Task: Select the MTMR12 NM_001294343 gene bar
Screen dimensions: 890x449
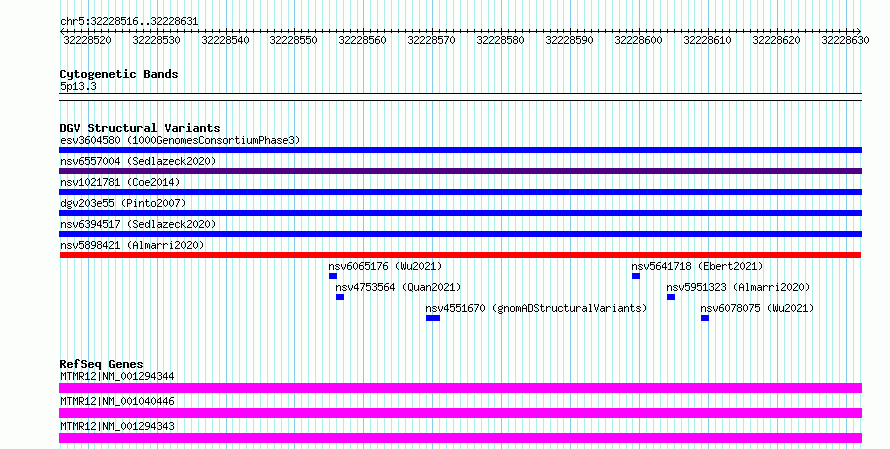Action: pyautogui.click(x=460, y=438)
